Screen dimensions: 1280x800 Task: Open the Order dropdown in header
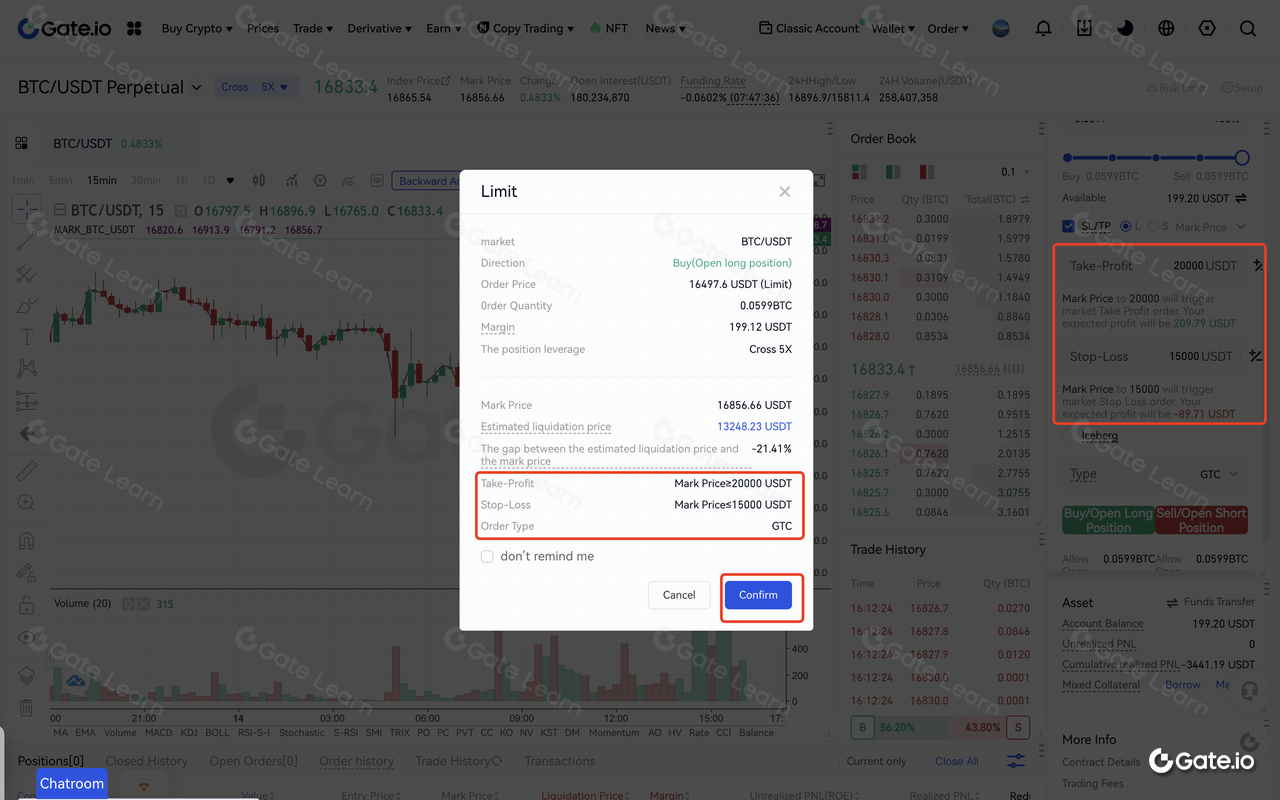tap(948, 28)
